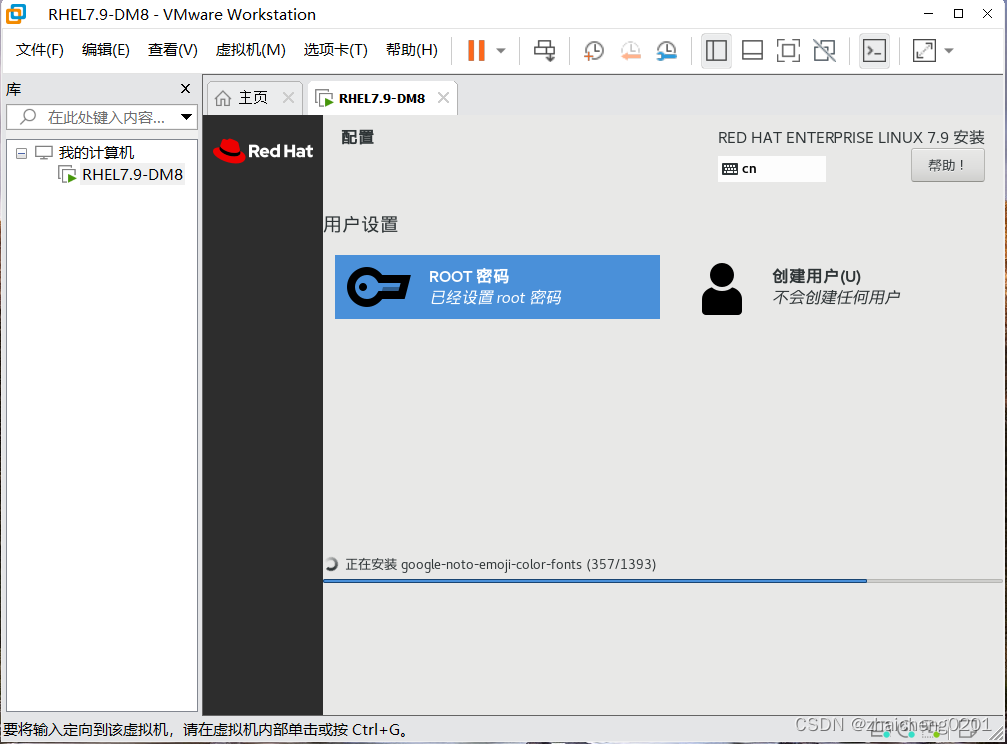Open the power options dropdown arrow
1007x744 pixels.
[x=501, y=50]
